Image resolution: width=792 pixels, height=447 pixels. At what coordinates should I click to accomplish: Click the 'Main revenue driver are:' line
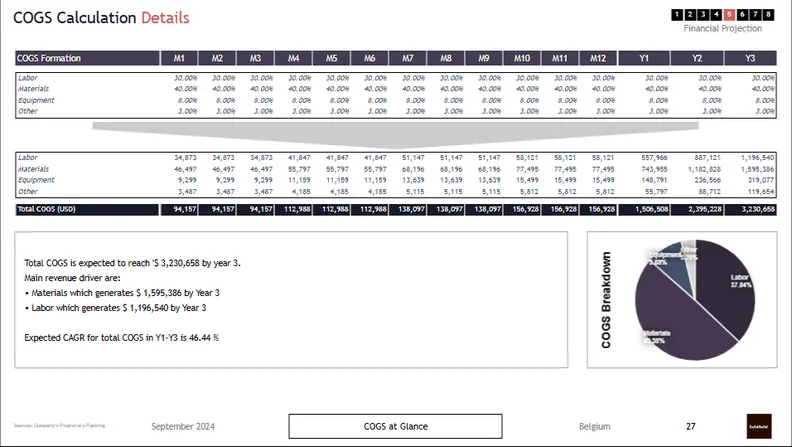pyautogui.click(x=72, y=278)
